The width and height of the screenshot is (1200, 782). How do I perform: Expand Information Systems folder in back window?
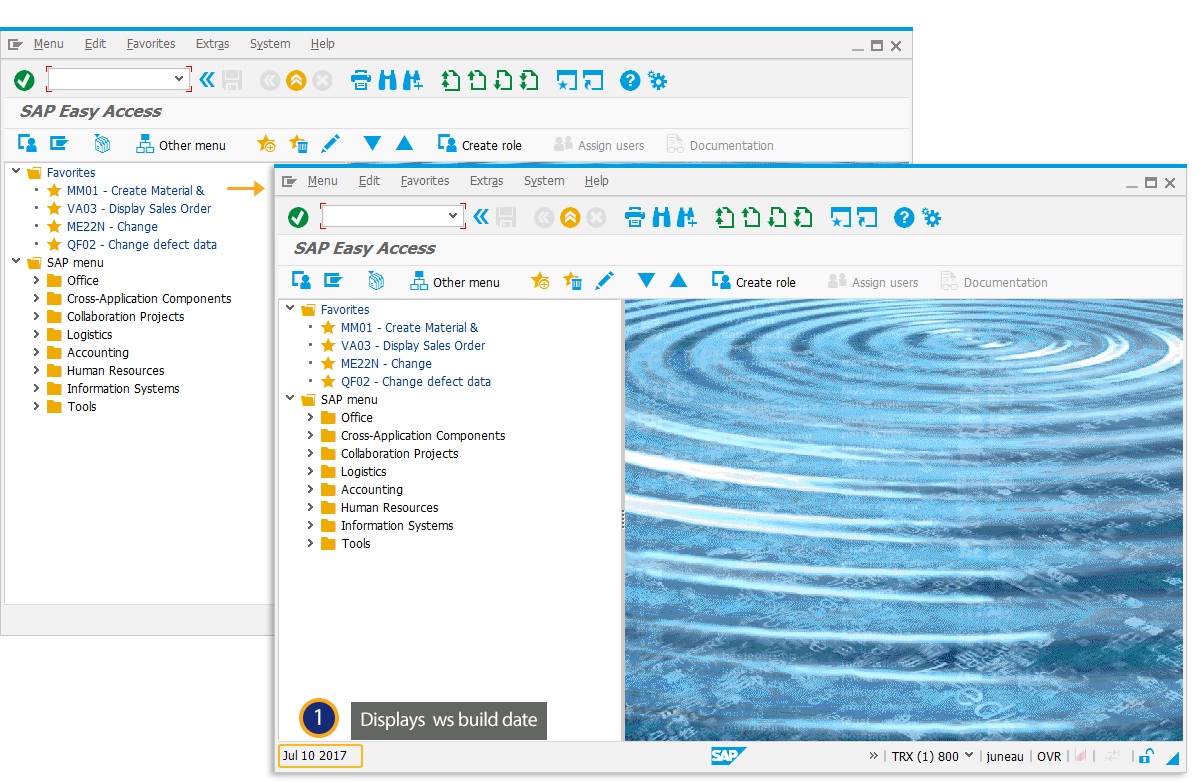click(x=37, y=388)
